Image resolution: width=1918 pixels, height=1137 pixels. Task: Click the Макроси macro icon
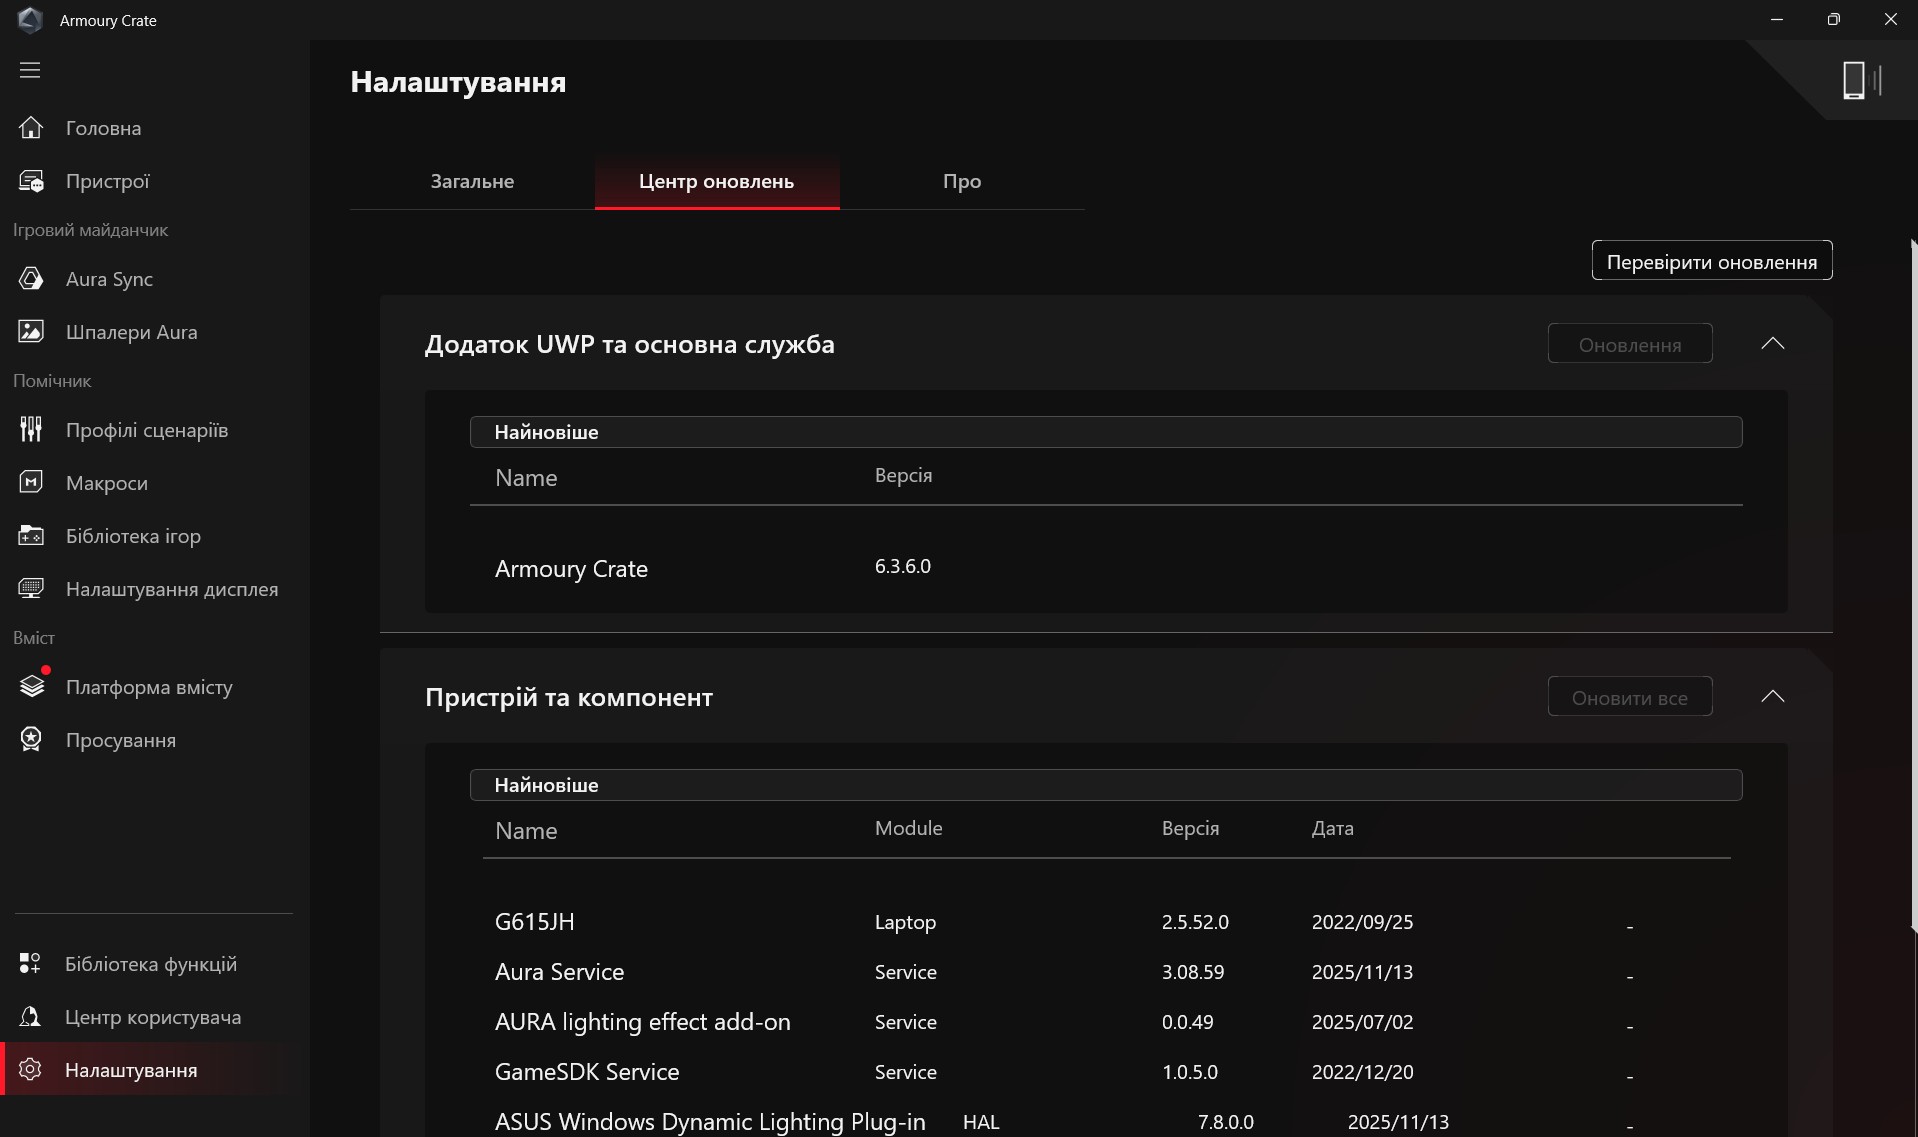(x=31, y=483)
